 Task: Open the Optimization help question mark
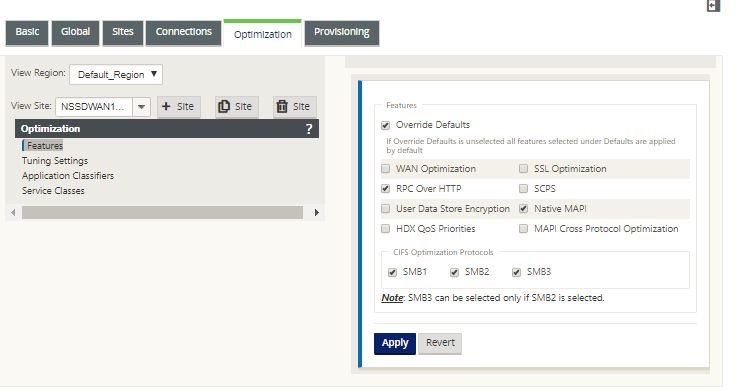pos(309,129)
